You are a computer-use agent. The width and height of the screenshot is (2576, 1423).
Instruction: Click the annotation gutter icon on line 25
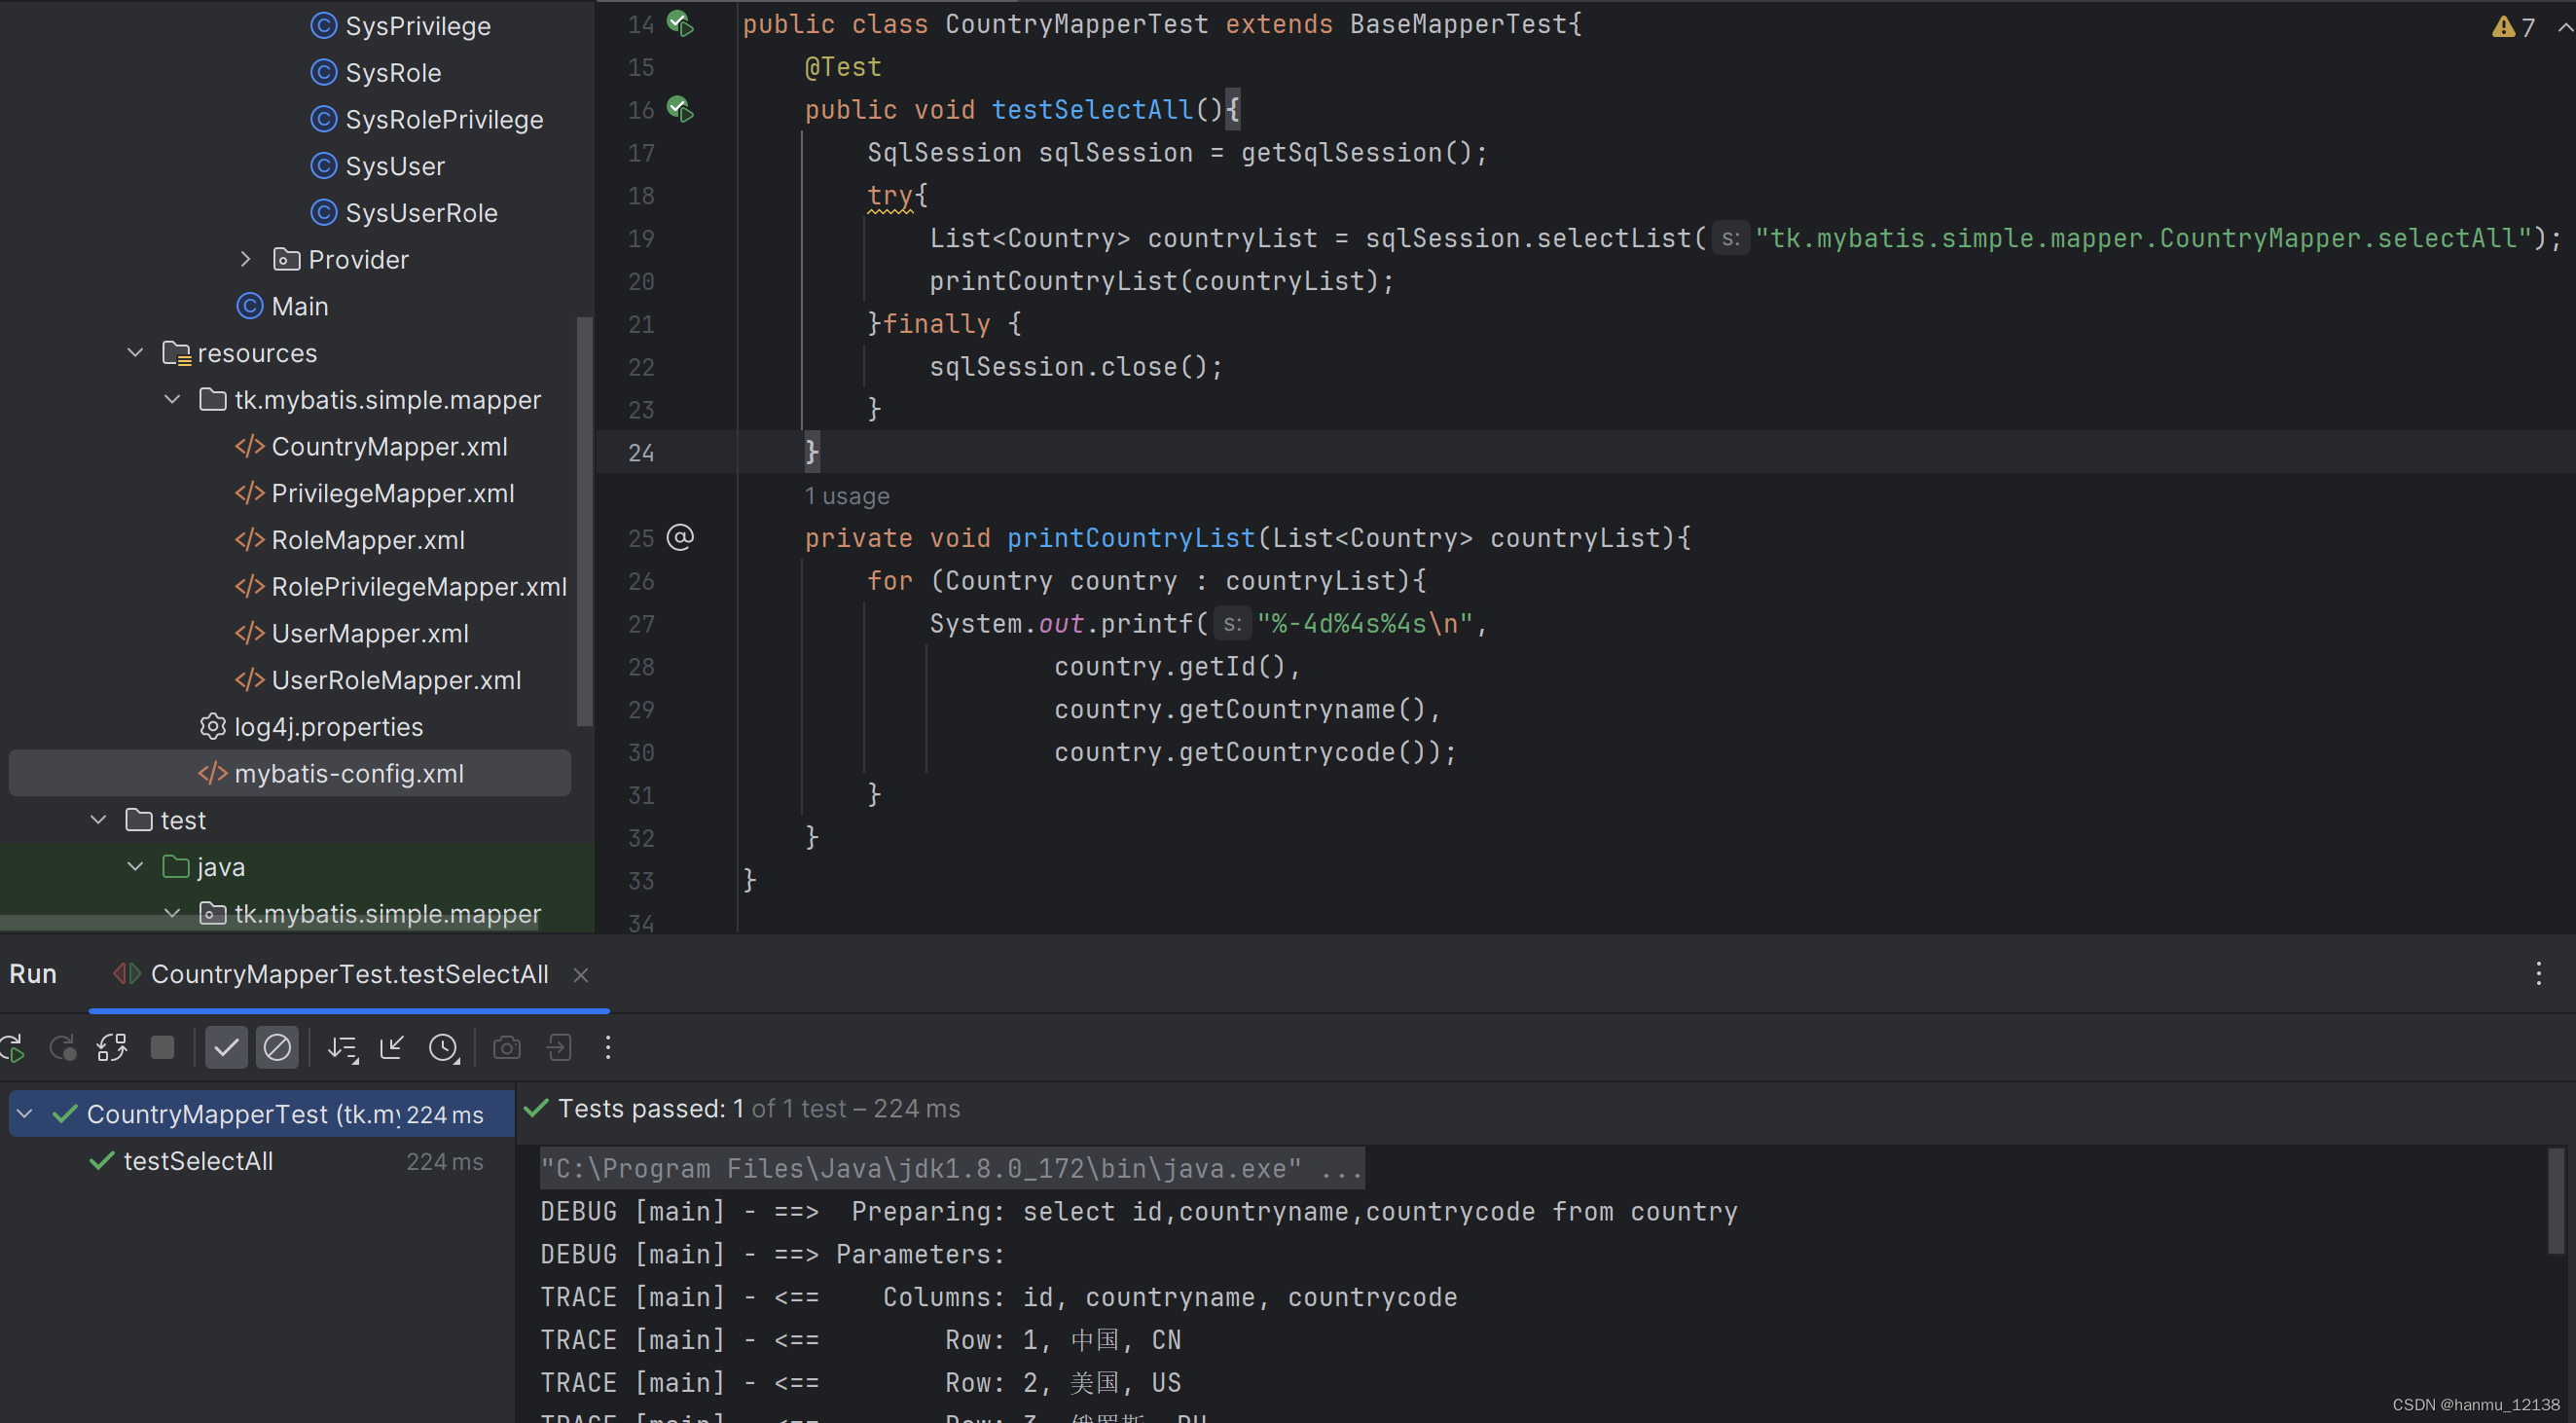click(681, 537)
